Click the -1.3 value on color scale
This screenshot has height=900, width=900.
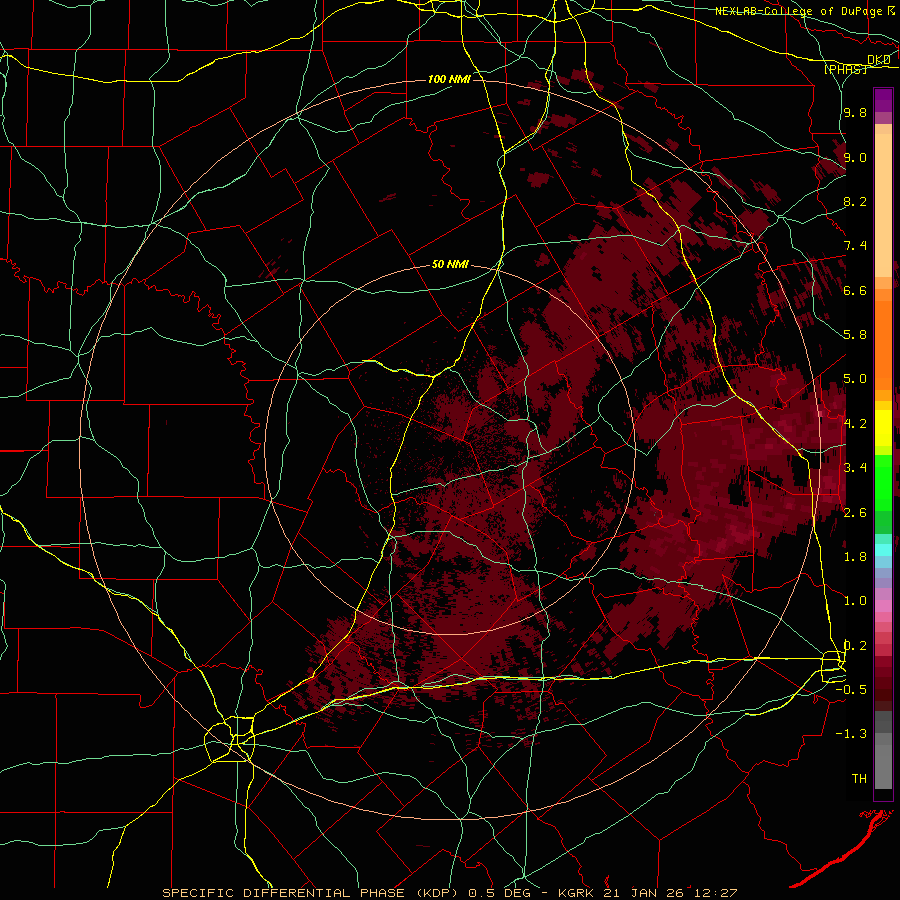tap(851, 734)
